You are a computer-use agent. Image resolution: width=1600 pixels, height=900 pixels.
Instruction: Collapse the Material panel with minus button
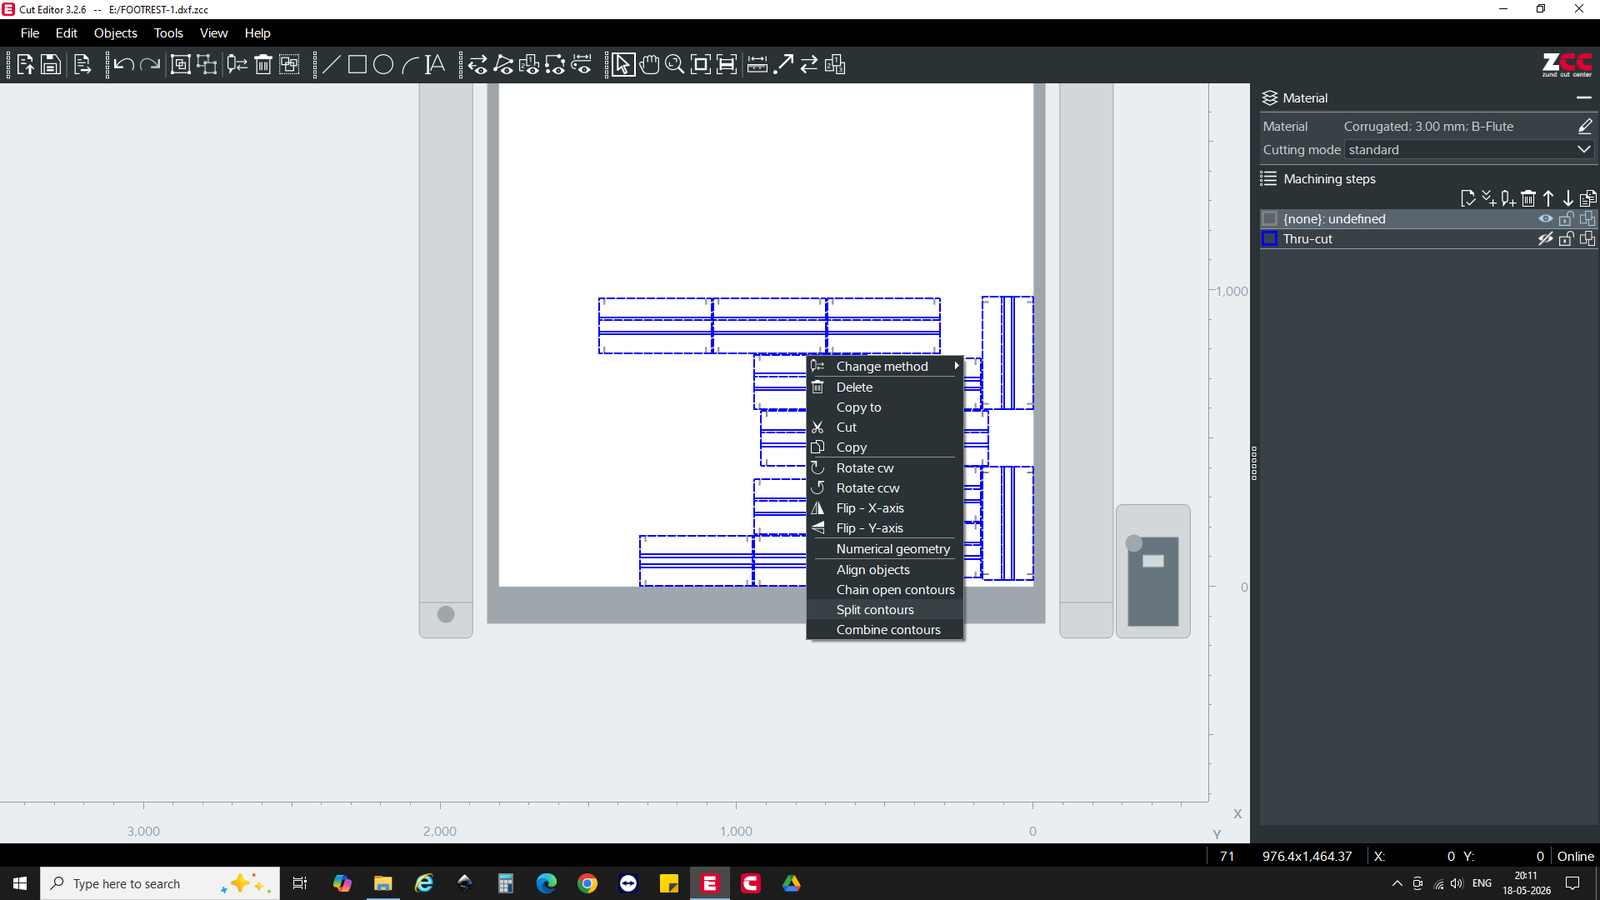coord(1583,98)
